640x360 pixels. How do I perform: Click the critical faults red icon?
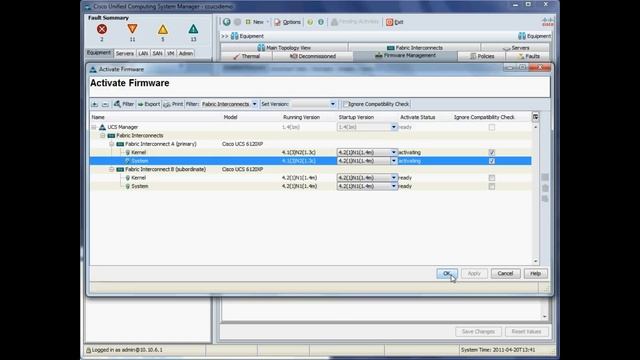(x=102, y=29)
